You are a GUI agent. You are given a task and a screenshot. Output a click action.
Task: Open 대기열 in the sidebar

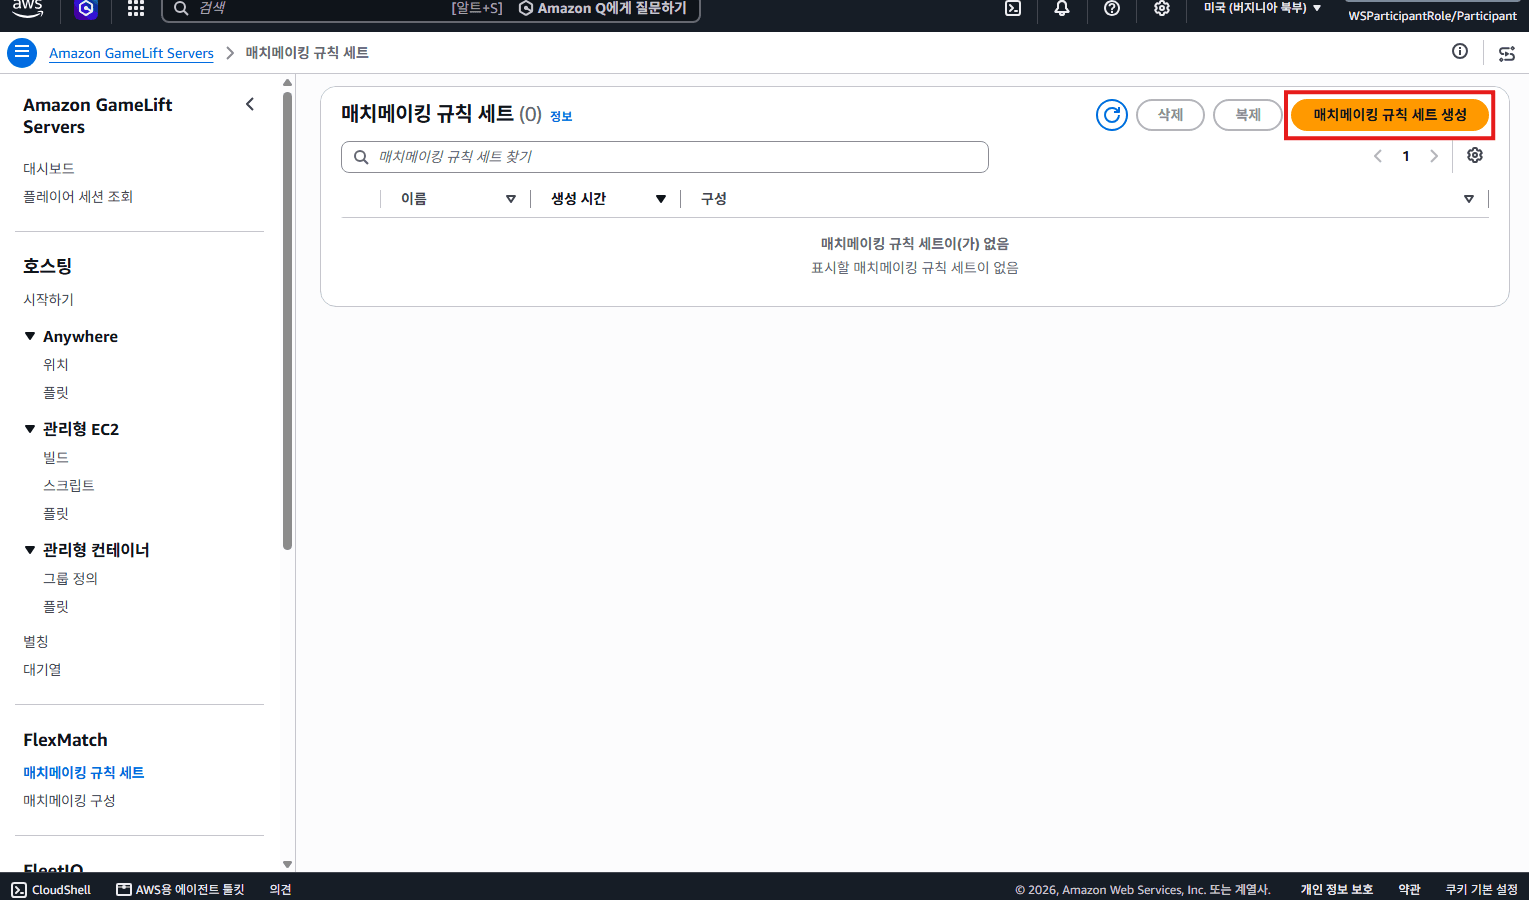pyautogui.click(x=42, y=670)
